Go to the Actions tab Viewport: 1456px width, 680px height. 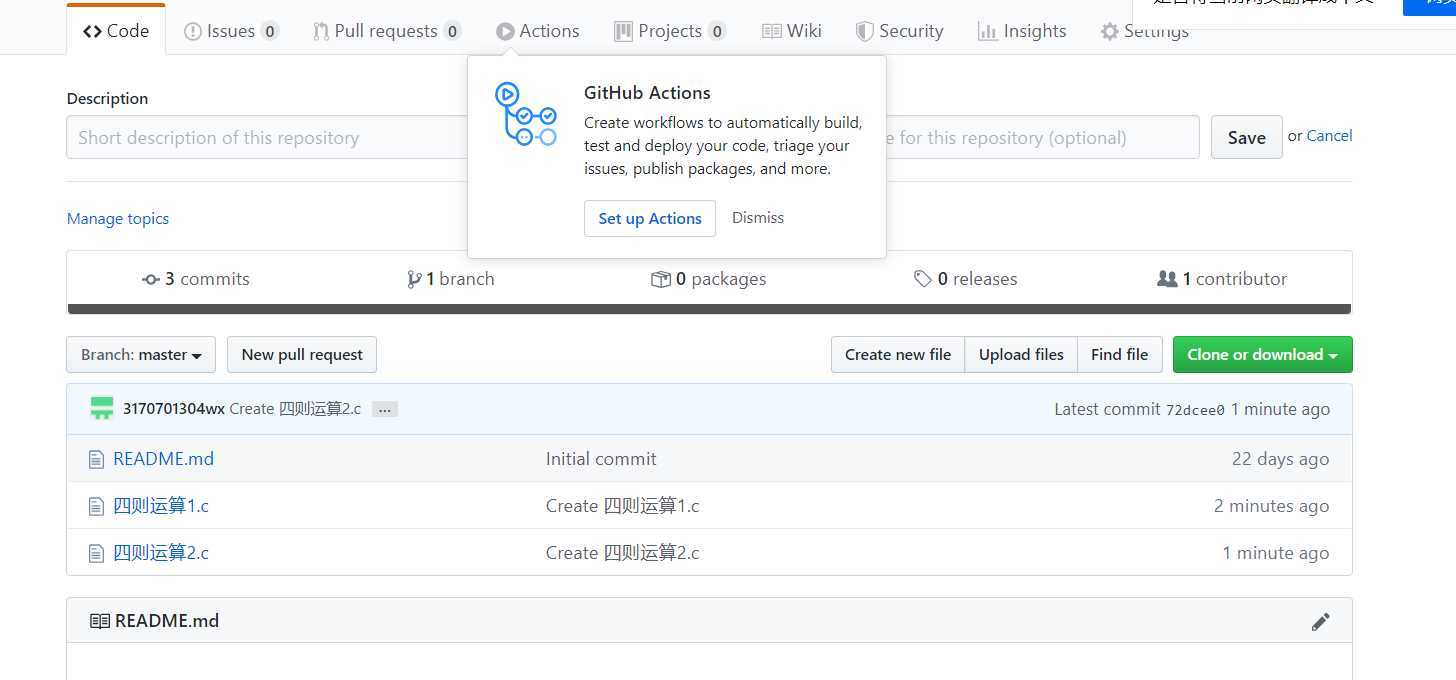click(x=538, y=31)
